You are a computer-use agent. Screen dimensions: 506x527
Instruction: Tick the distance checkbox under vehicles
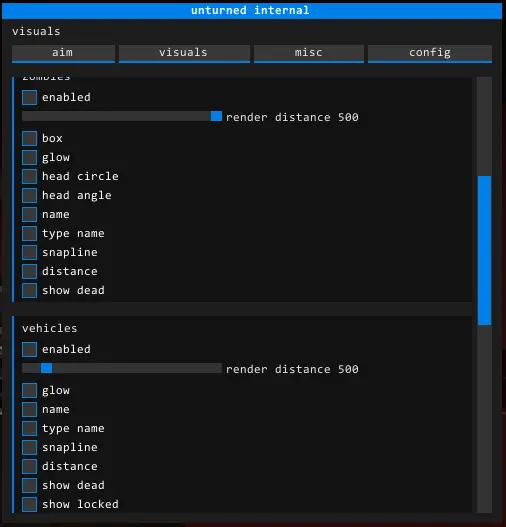tap(30, 467)
